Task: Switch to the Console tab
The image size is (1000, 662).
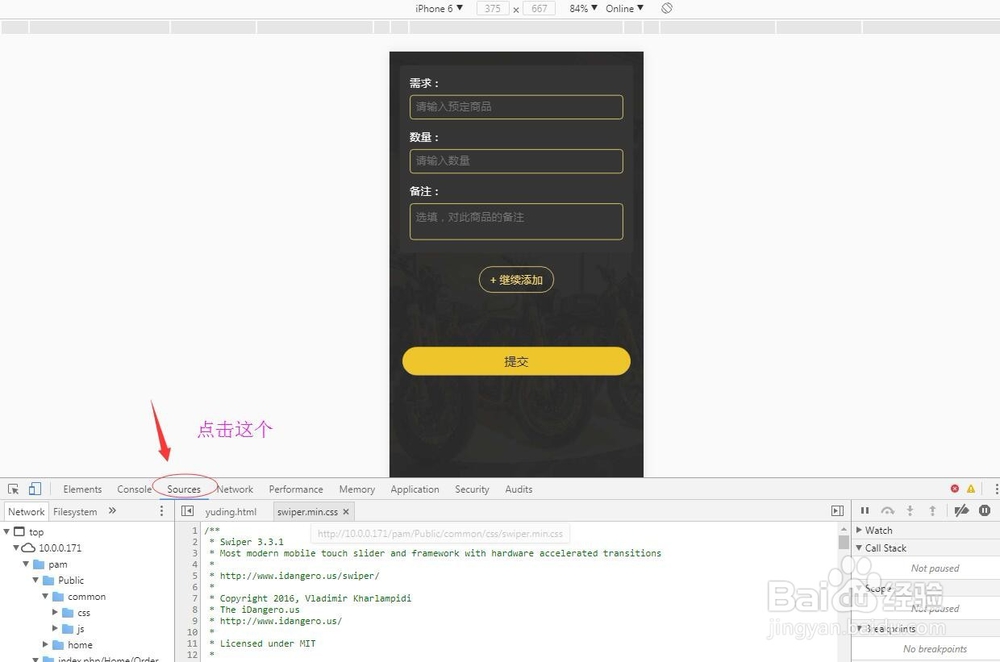Action: click(x=134, y=489)
